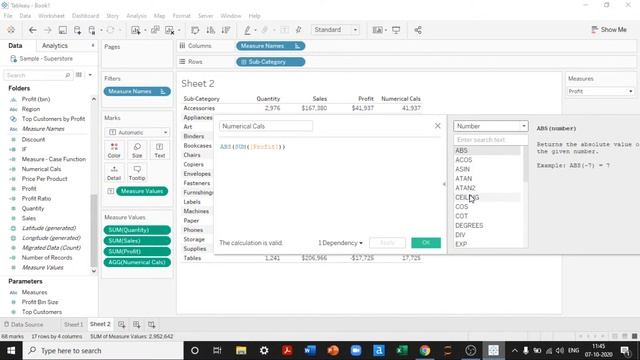The image size is (640, 360).
Task: Click the Show Me button
Action: click(609, 30)
